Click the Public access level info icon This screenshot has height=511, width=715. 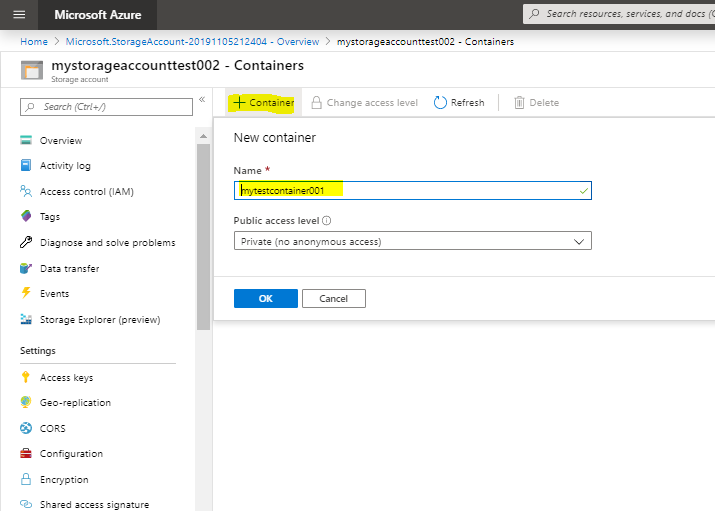327,221
